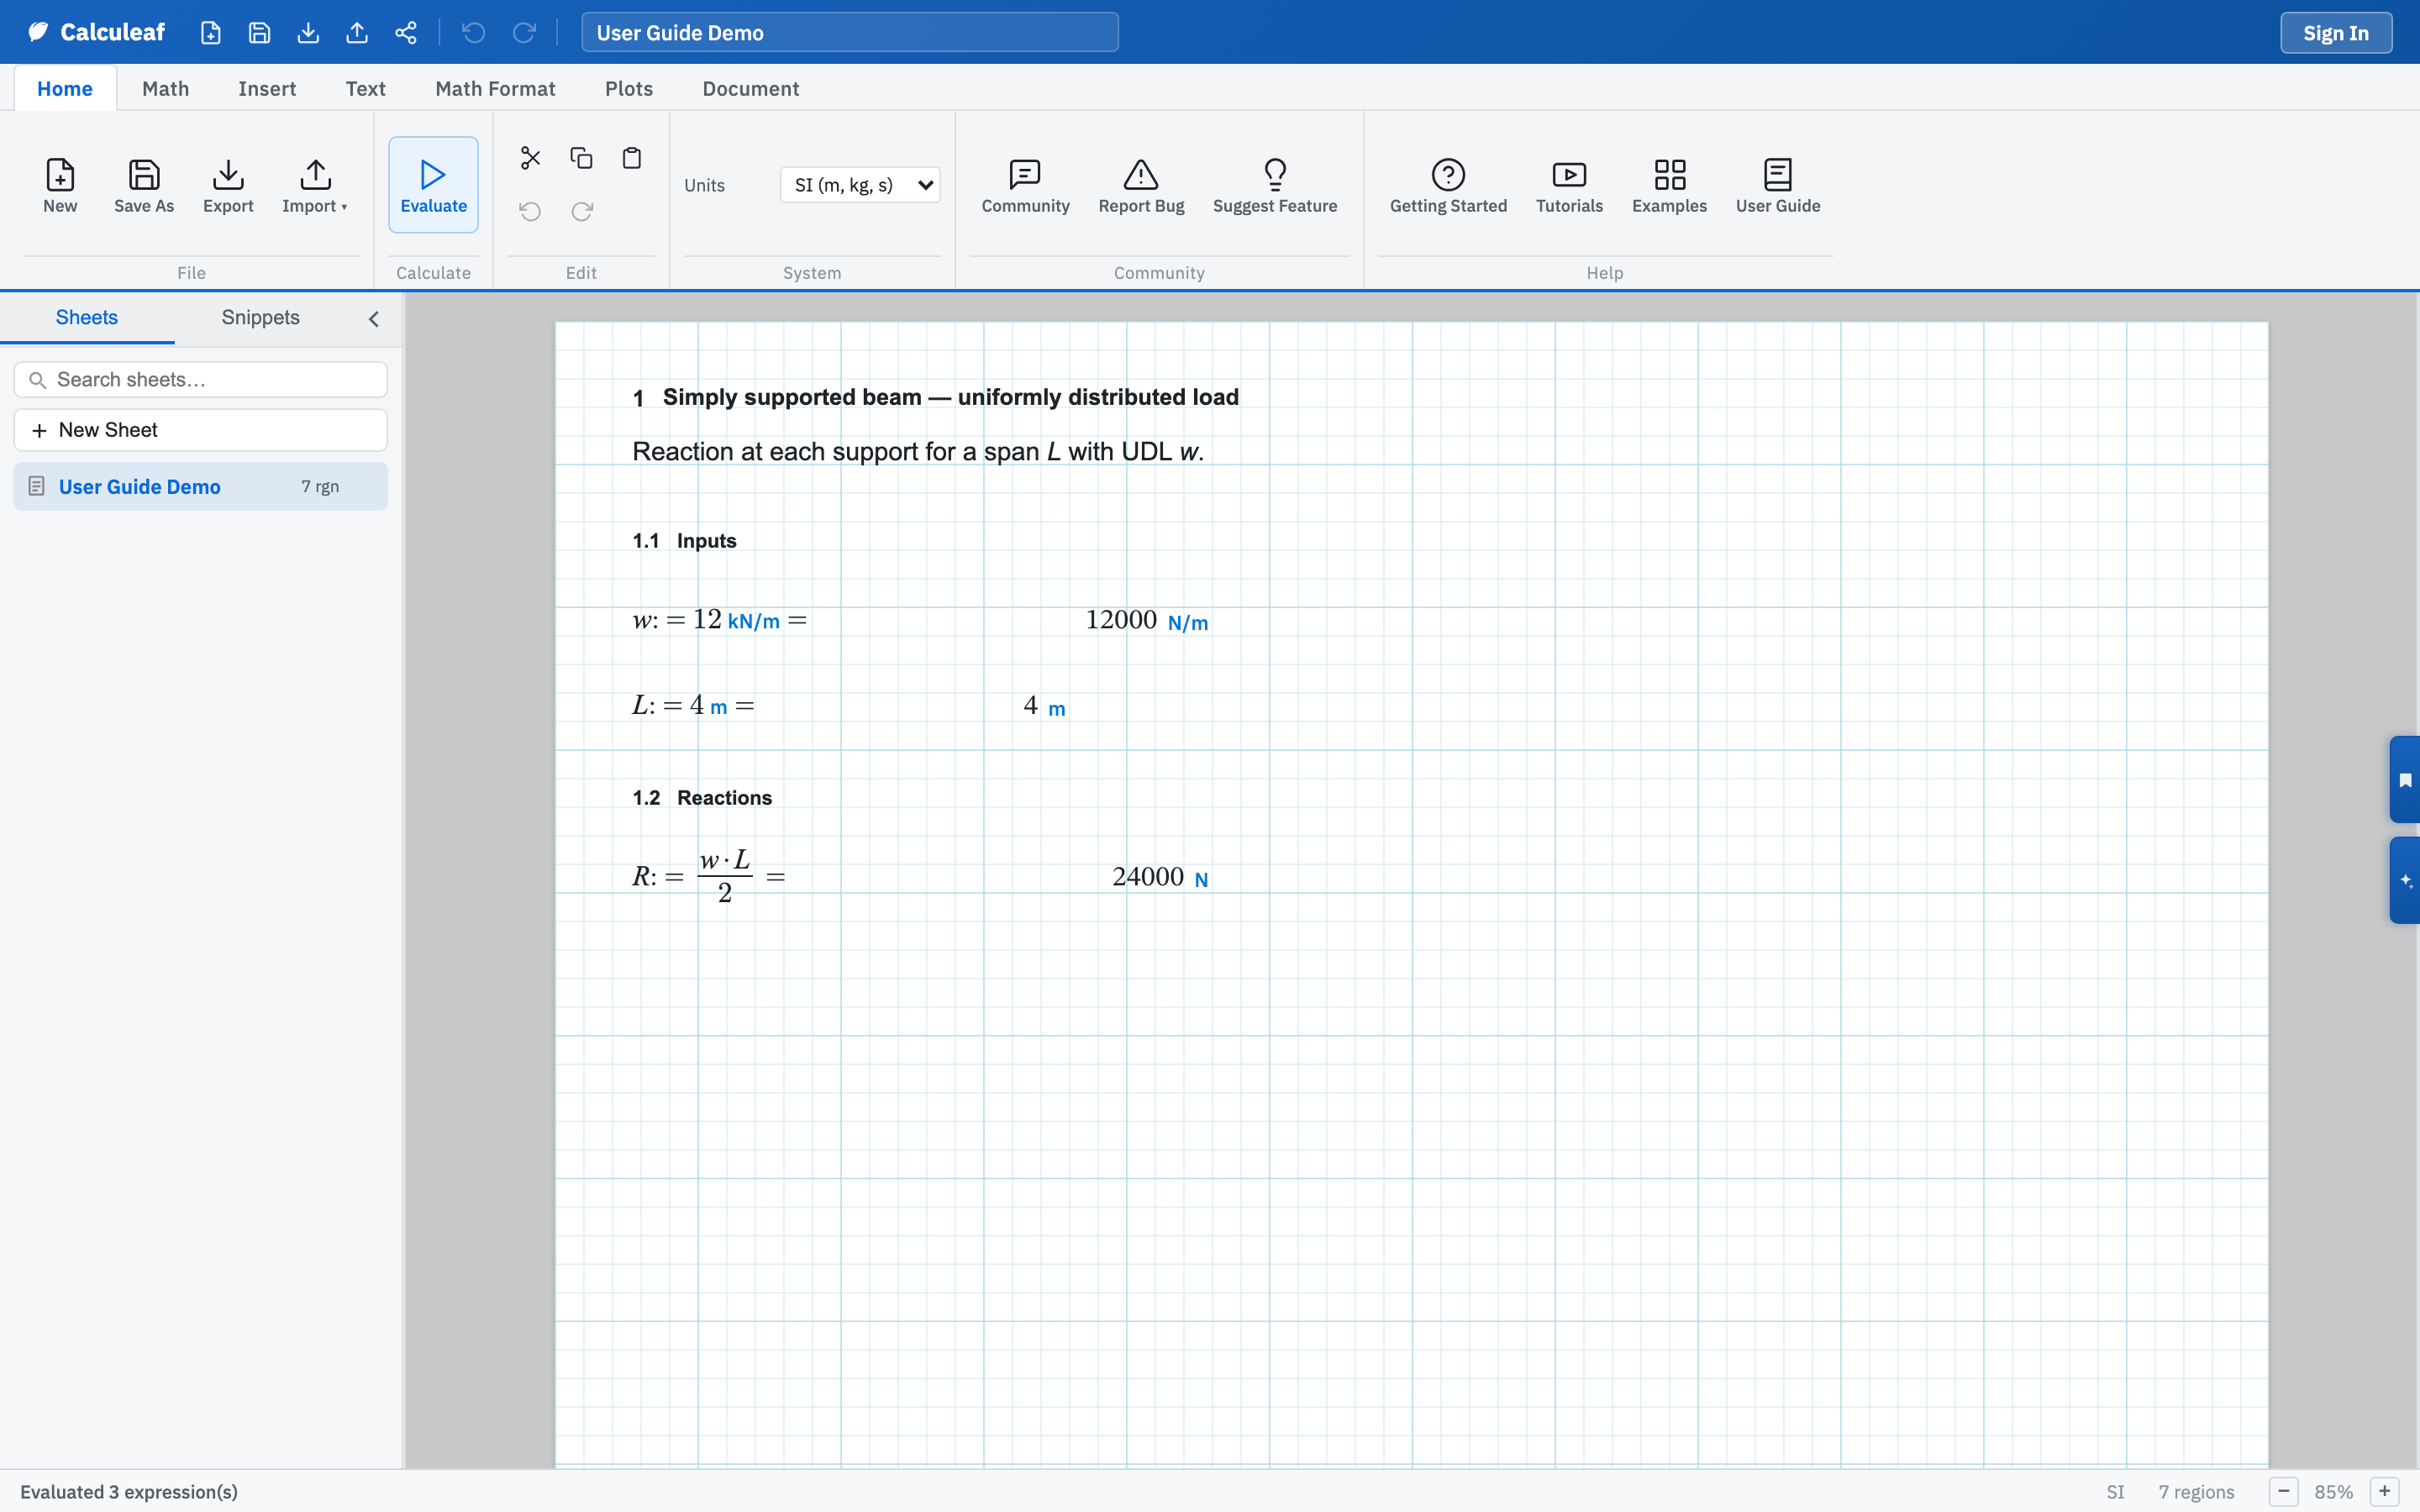The height and width of the screenshot is (1512, 2420).
Task: Select the Snippets sidebar tab
Action: coord(260,318)
